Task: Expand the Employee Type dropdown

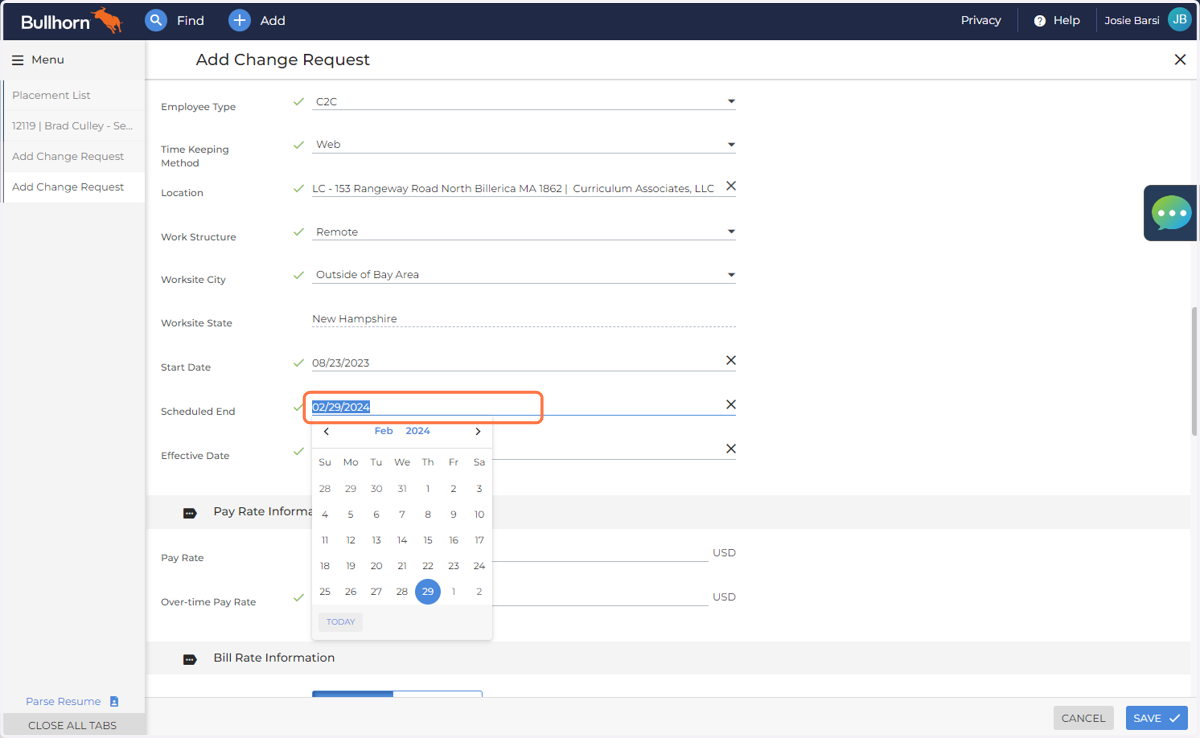Action: click(x=731, y=101)
